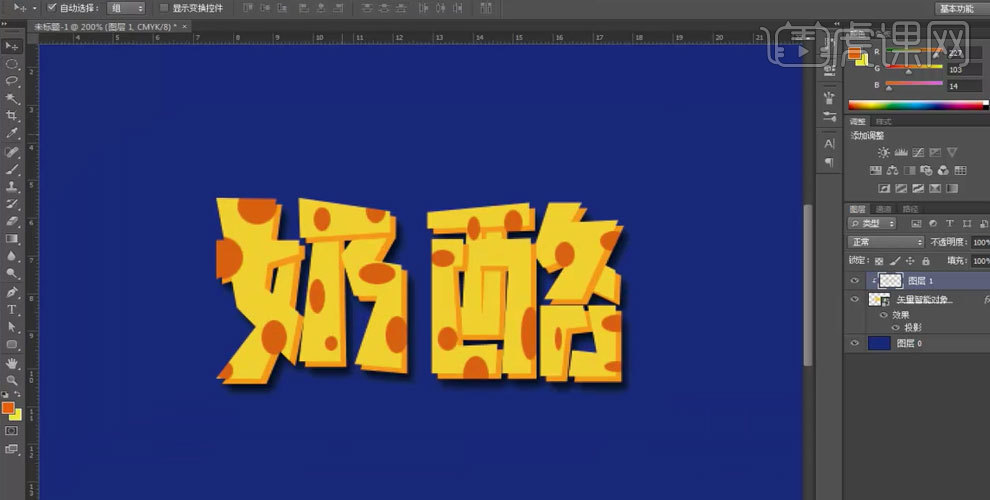
Task: Select the Hand tool
Action: (x=12, y=363)
